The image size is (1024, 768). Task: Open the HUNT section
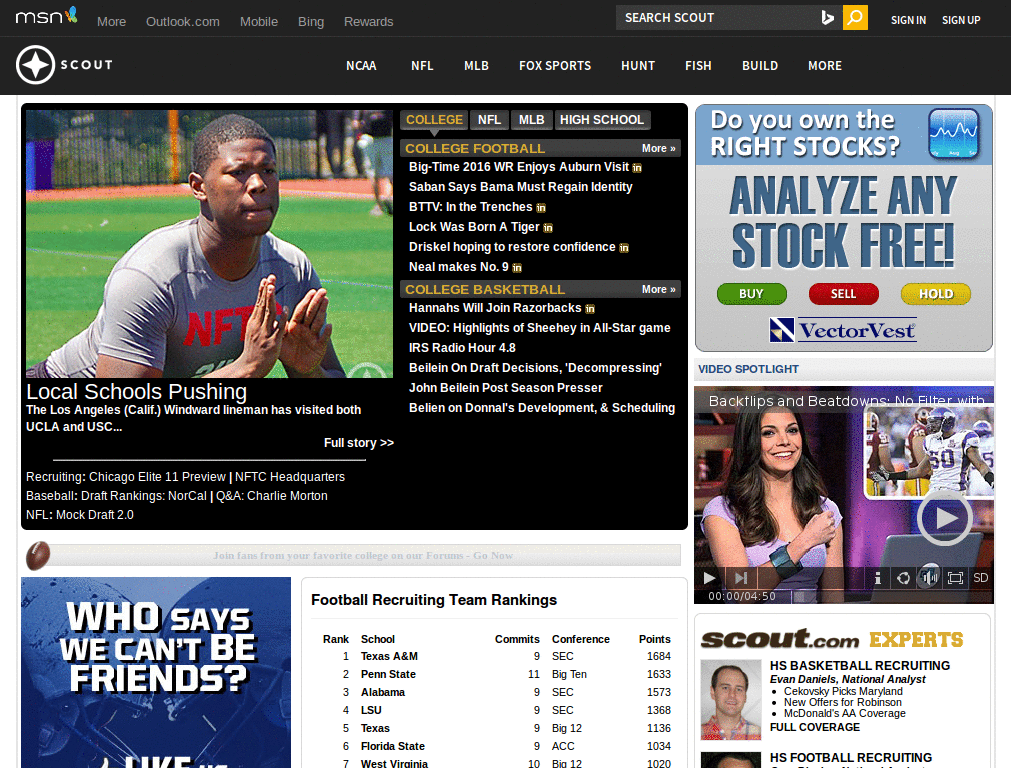click(638, 66)
